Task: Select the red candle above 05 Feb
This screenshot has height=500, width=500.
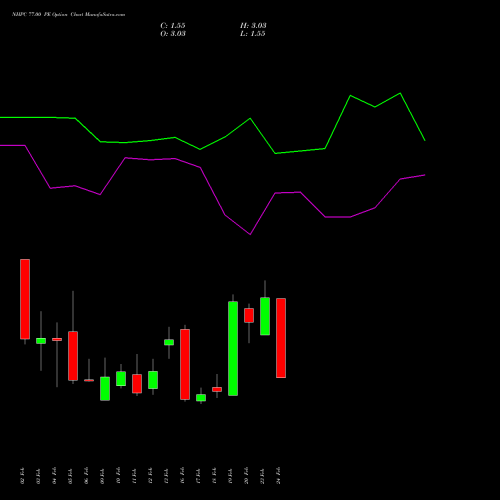Action: [x=73, y=356]
